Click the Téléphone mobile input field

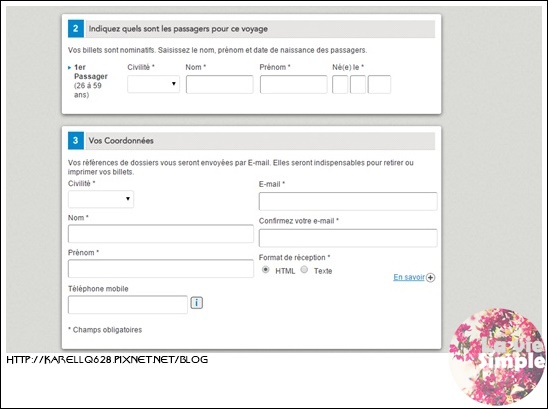128,304
